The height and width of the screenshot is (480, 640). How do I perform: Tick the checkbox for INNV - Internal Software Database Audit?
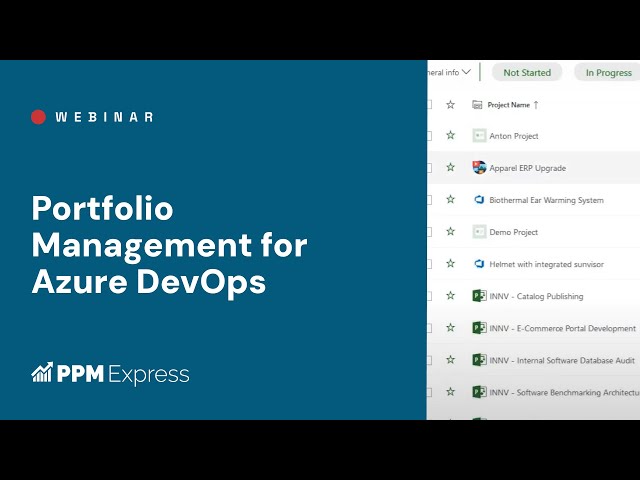tap(429, 360)
